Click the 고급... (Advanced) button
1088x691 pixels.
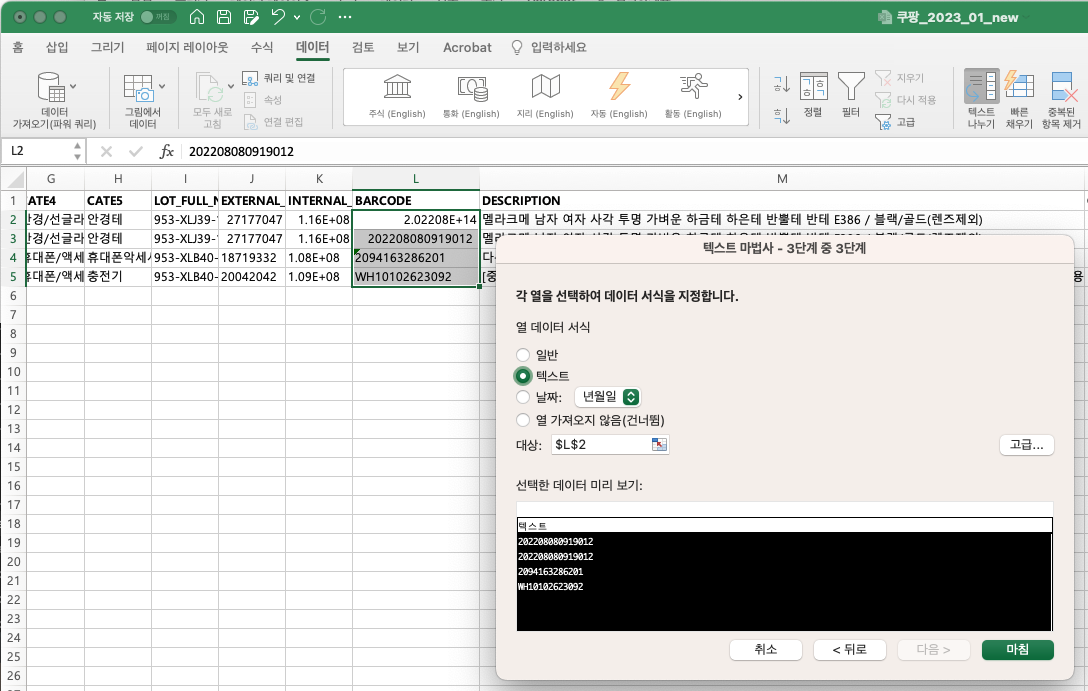click(1026, 445)
